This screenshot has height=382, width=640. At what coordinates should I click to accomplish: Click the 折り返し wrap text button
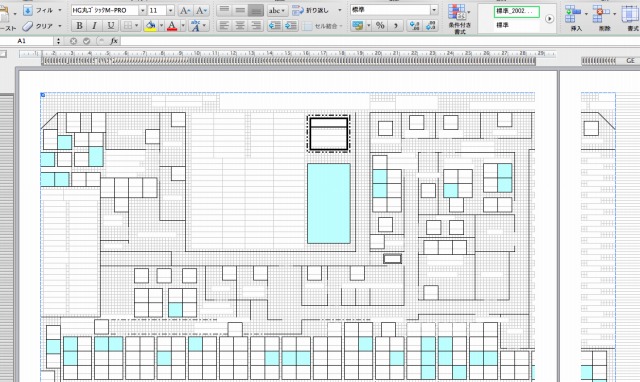[x=316, y=10]
